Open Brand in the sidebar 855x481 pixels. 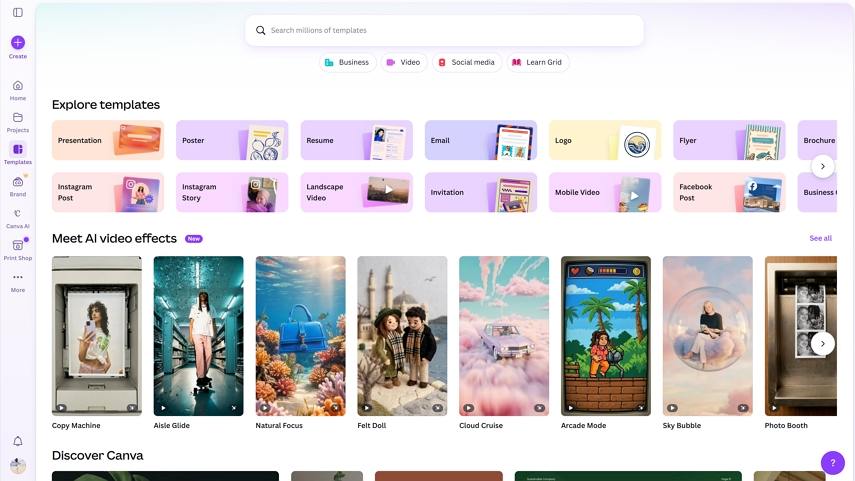coord(18,187)
